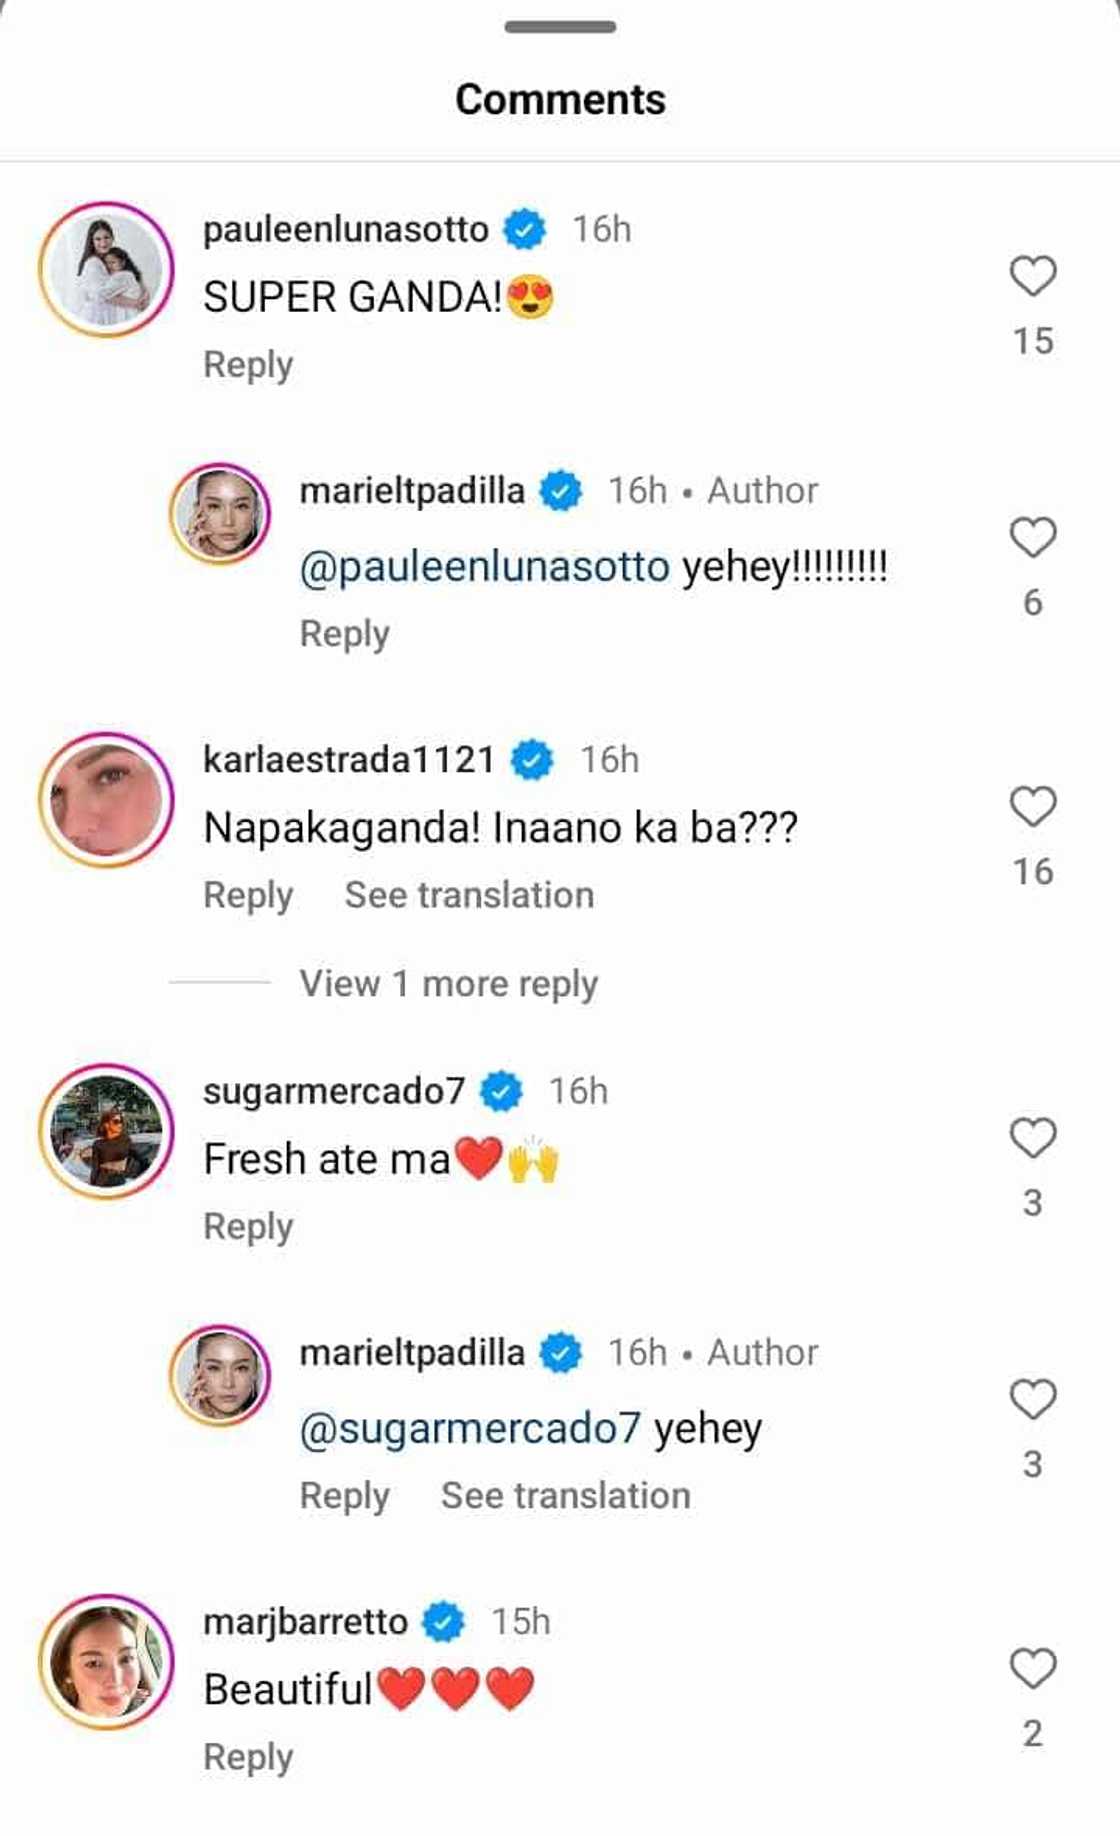Image resolution: width=1120 pixels, height=1836 pixels.
Task: Reply to marjbarretto's Beautiful comment
Action: pos(248,1757)
